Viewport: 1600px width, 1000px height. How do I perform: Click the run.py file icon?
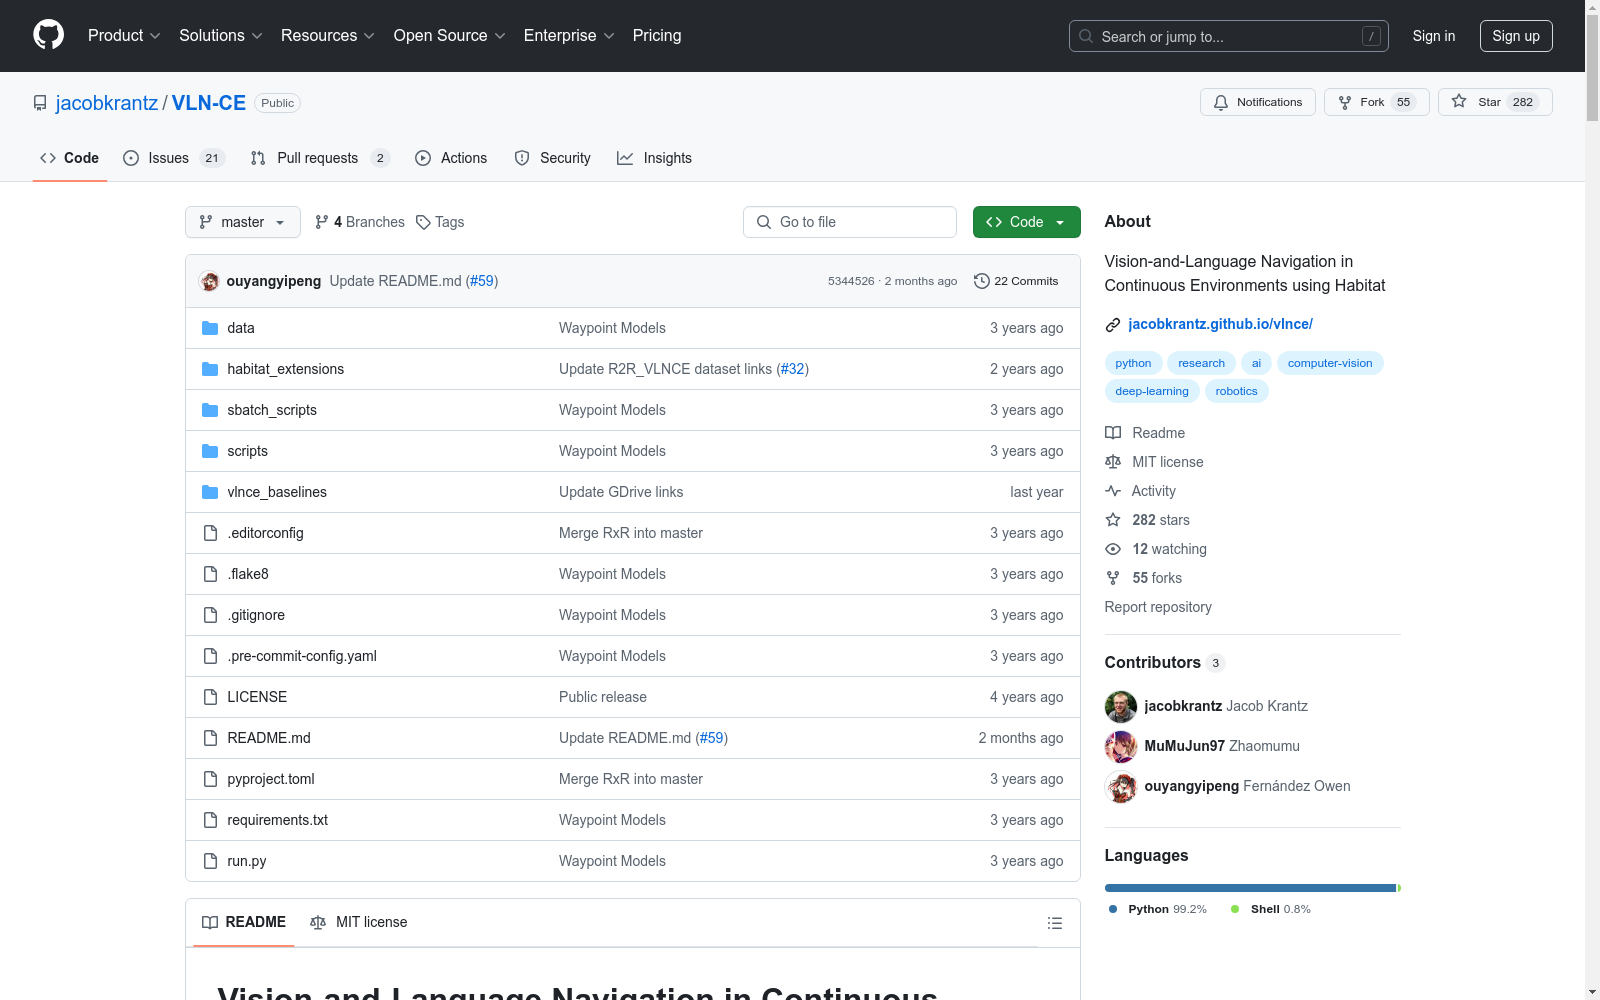[210, 861]
